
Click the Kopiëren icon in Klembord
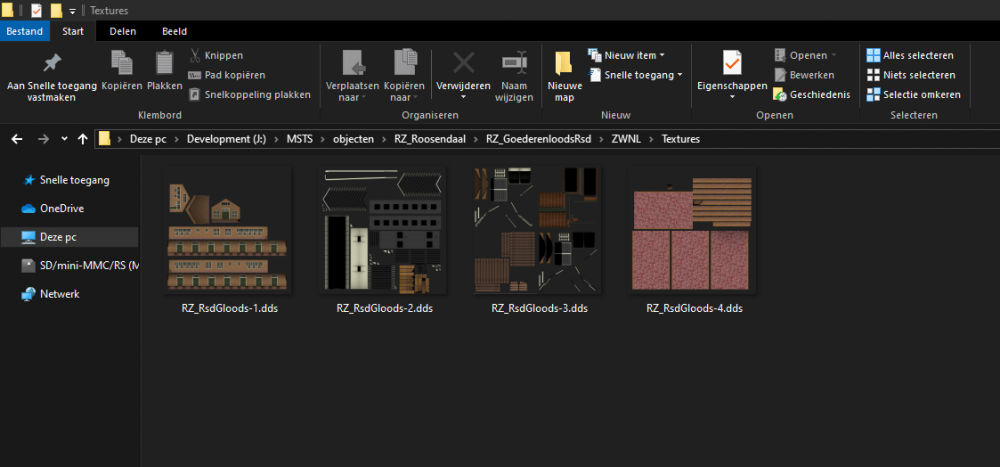pyautogui.click(x=121, y=65)
